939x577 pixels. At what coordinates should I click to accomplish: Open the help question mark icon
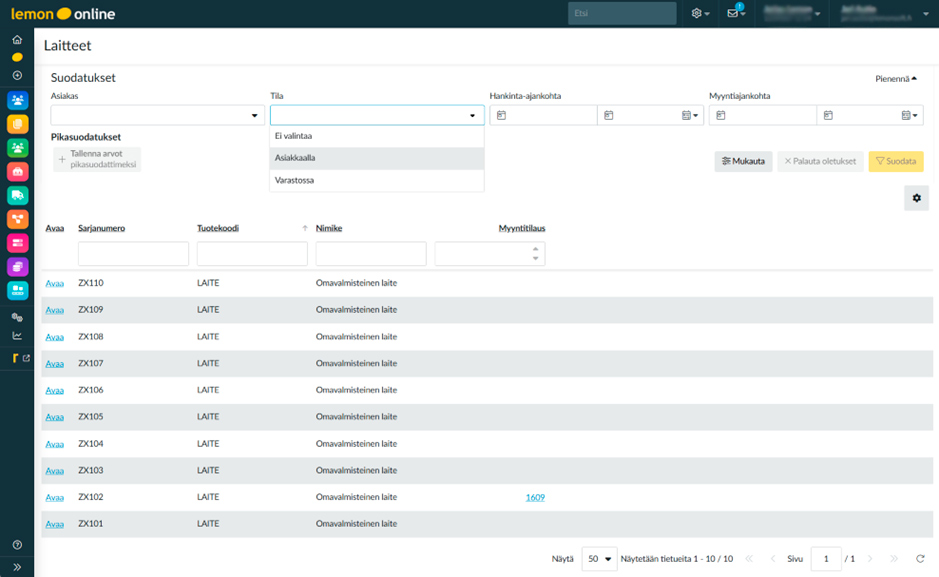click(x=17, y=545)
